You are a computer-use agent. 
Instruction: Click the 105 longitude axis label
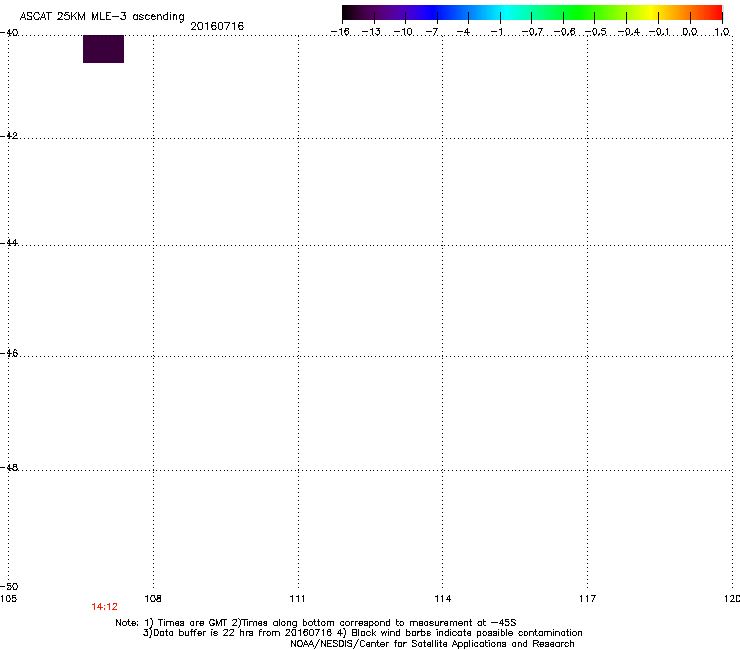pos(8,599)
